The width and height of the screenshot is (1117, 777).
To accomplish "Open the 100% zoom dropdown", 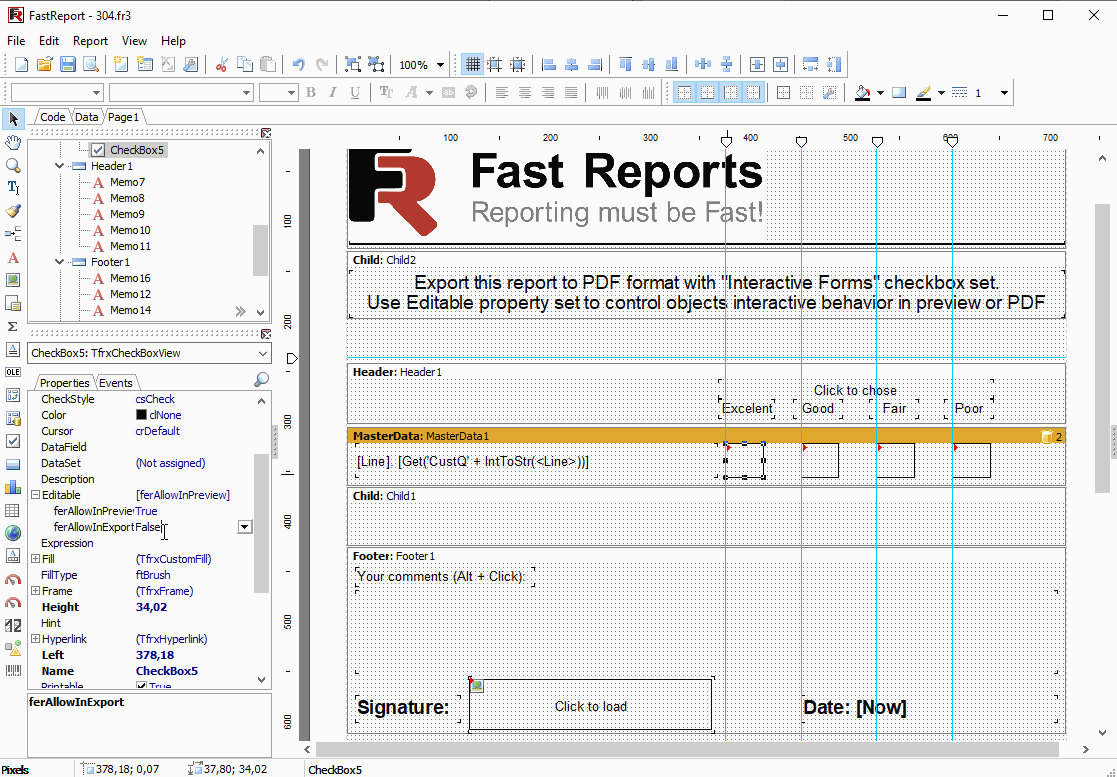I will (x=440, y=65).
